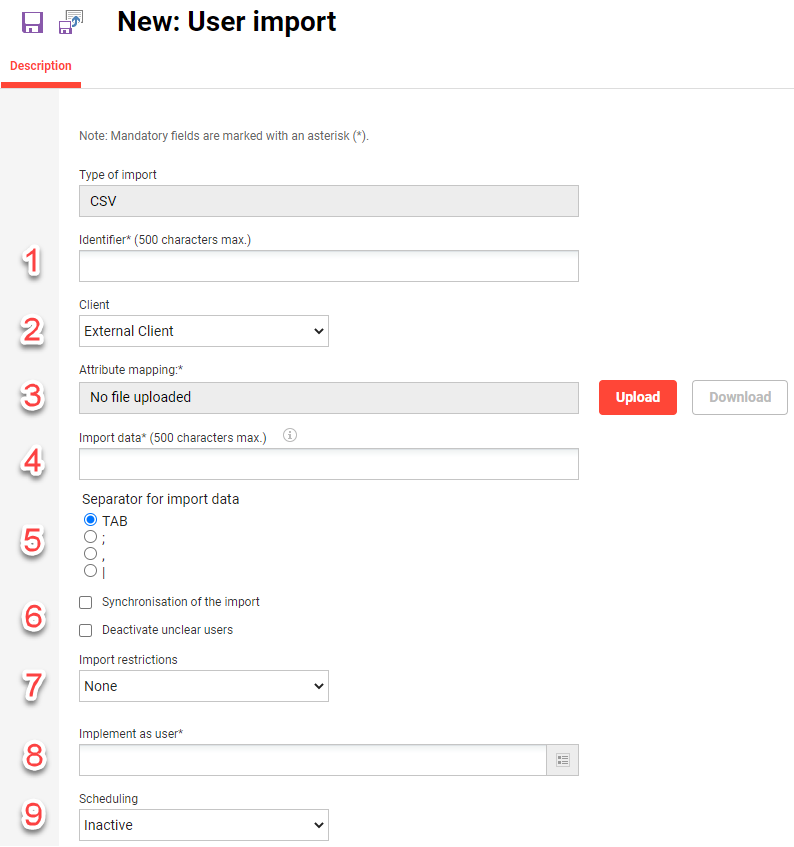The height and width of the screenshot is (847, 794).
Task: Select the TAB separator radio button
Action: (90, 520)
